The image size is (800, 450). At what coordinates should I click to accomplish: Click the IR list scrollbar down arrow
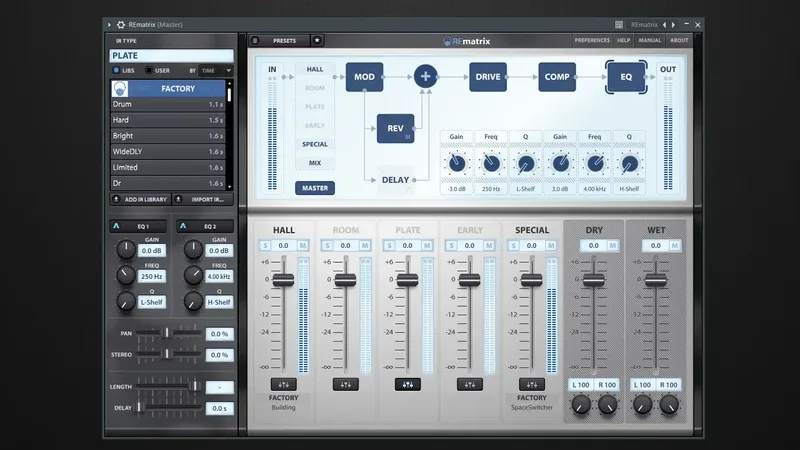(x=229, y=187)
